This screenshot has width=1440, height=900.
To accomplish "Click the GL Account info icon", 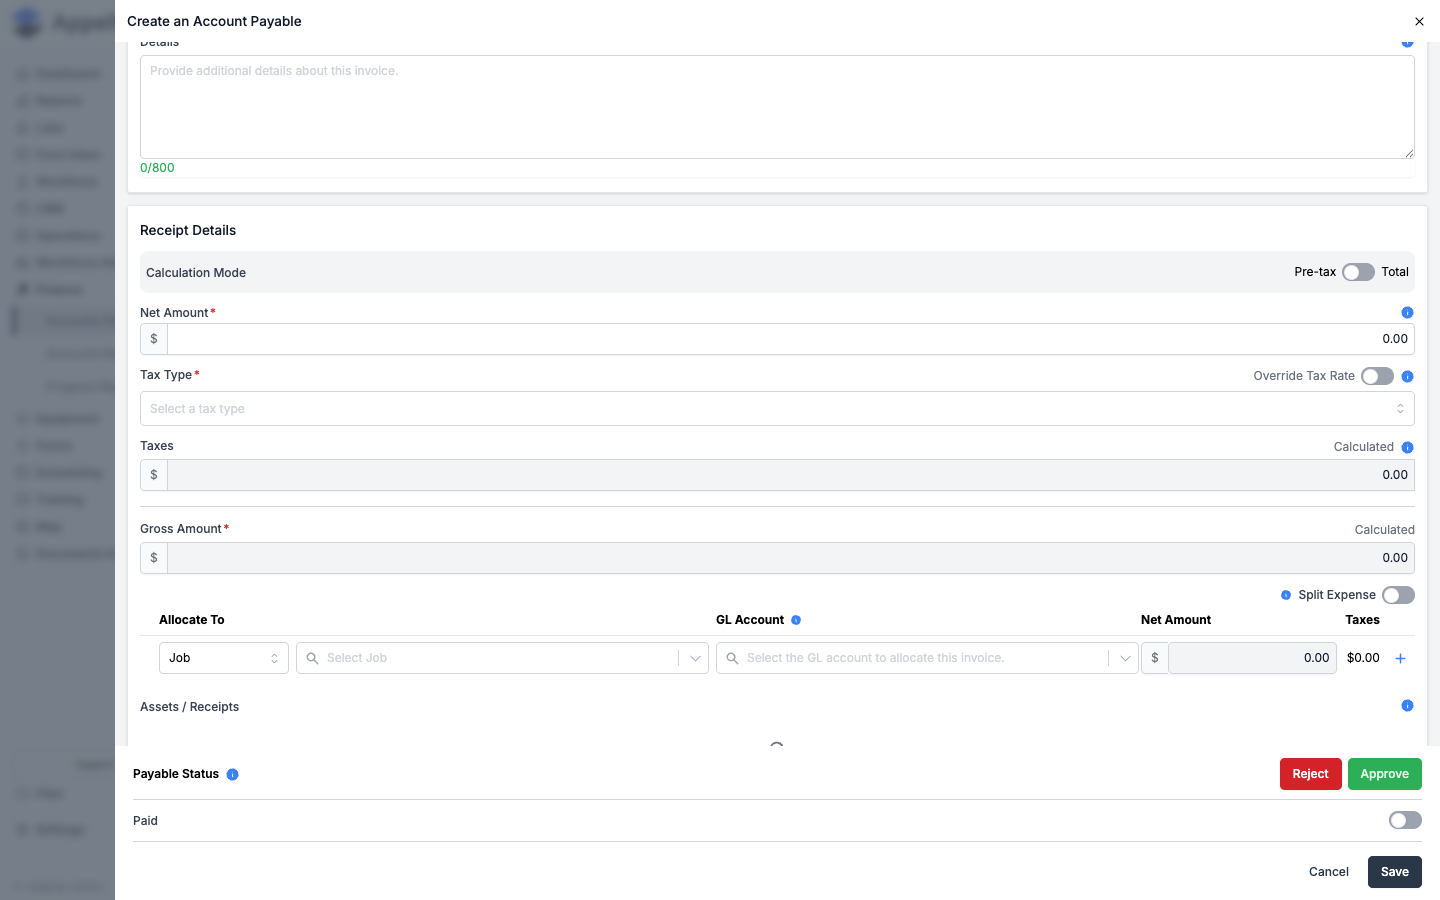I will tap(796, 620).
